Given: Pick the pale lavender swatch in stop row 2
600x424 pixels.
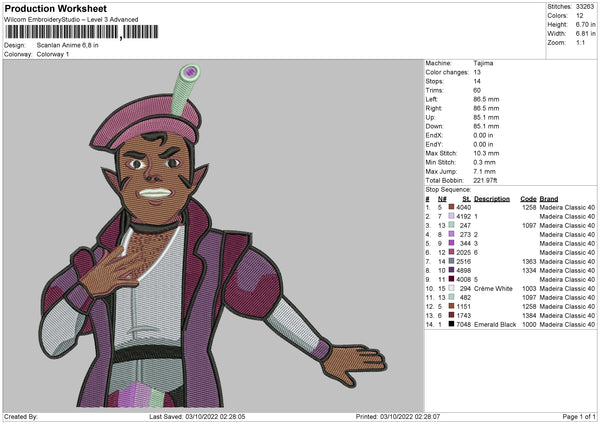Looking at the screenshot, I should click(x=452, y=216).
